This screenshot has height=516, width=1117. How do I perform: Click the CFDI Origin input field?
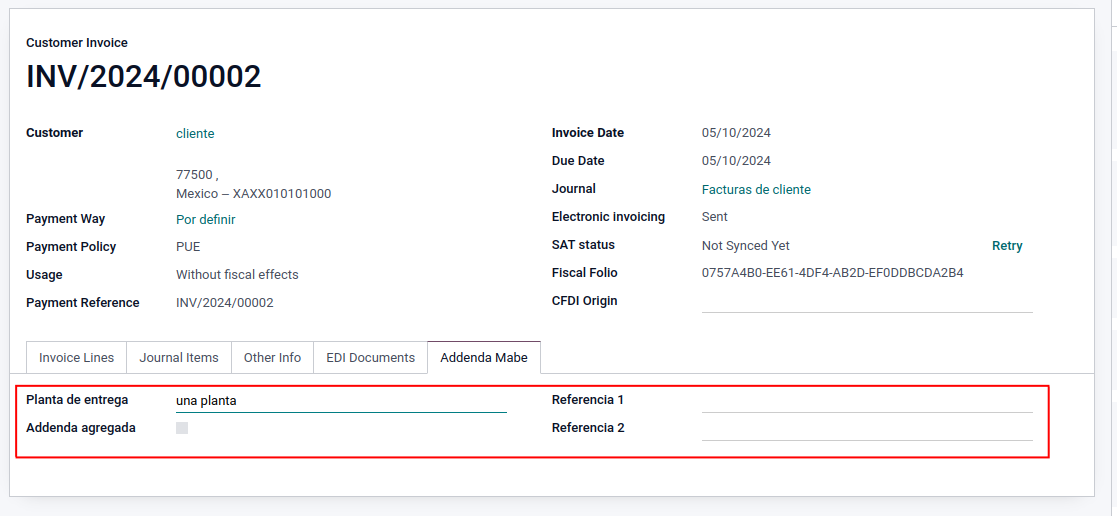(866, 301)
